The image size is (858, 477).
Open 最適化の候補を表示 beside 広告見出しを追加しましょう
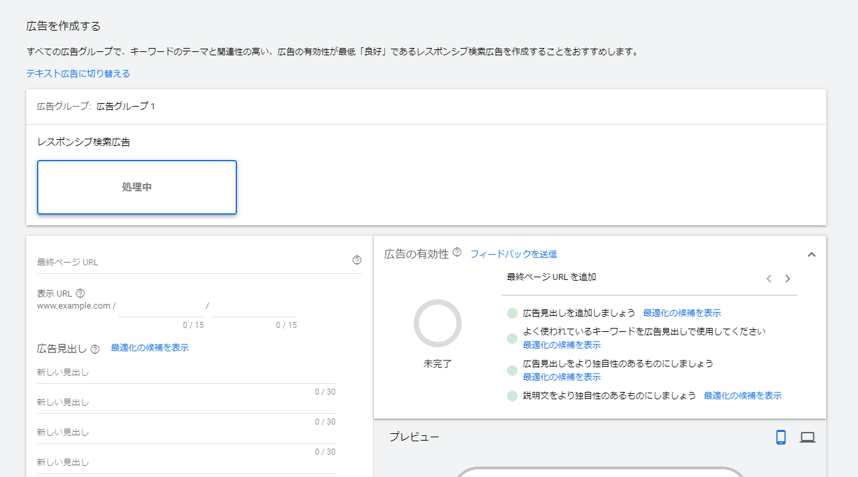[x=682, y=313]
